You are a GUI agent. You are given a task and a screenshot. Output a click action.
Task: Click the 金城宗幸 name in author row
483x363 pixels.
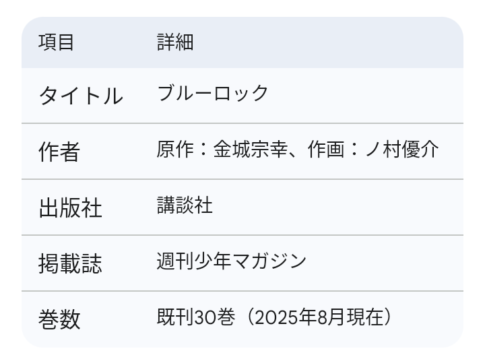point(251,149)
